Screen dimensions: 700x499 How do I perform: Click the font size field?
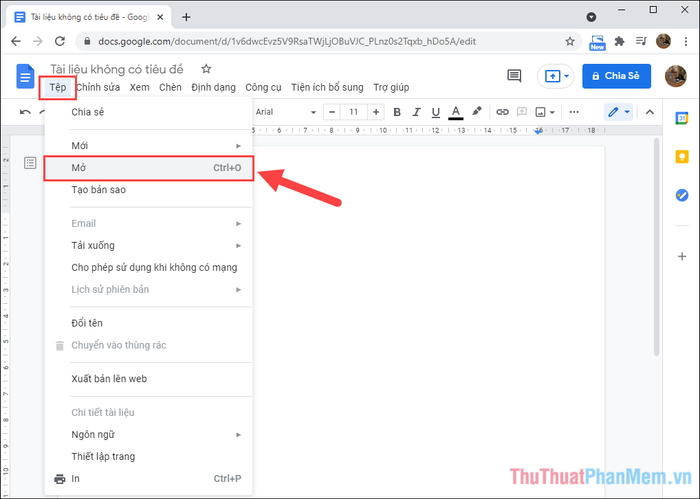(x=354, y=112)
